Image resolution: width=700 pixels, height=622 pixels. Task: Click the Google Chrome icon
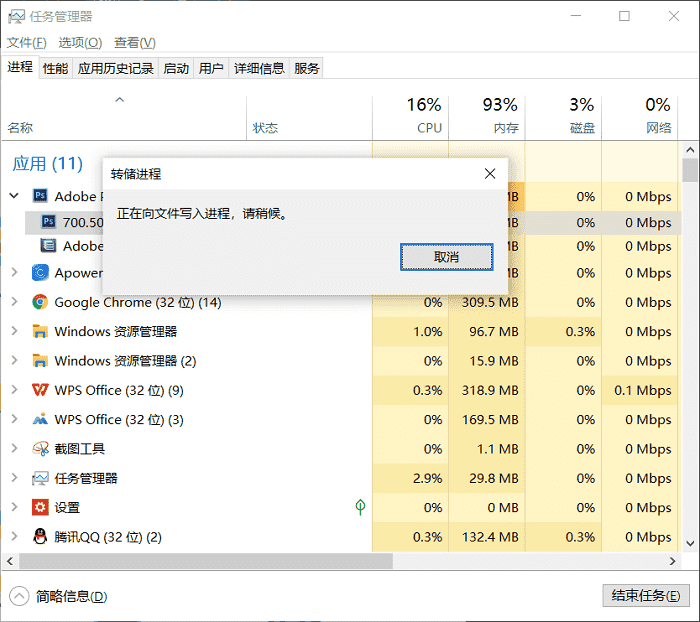click(40, 302)
